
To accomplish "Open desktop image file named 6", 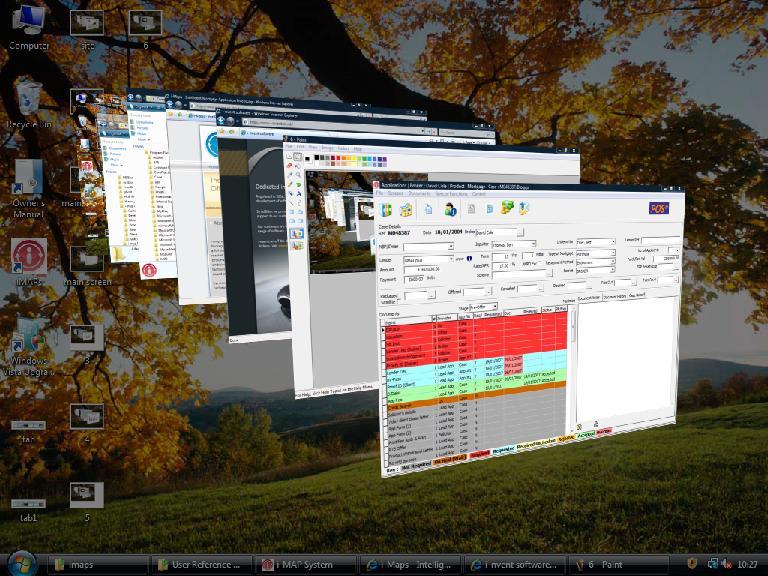I will (x=145, y=29).
